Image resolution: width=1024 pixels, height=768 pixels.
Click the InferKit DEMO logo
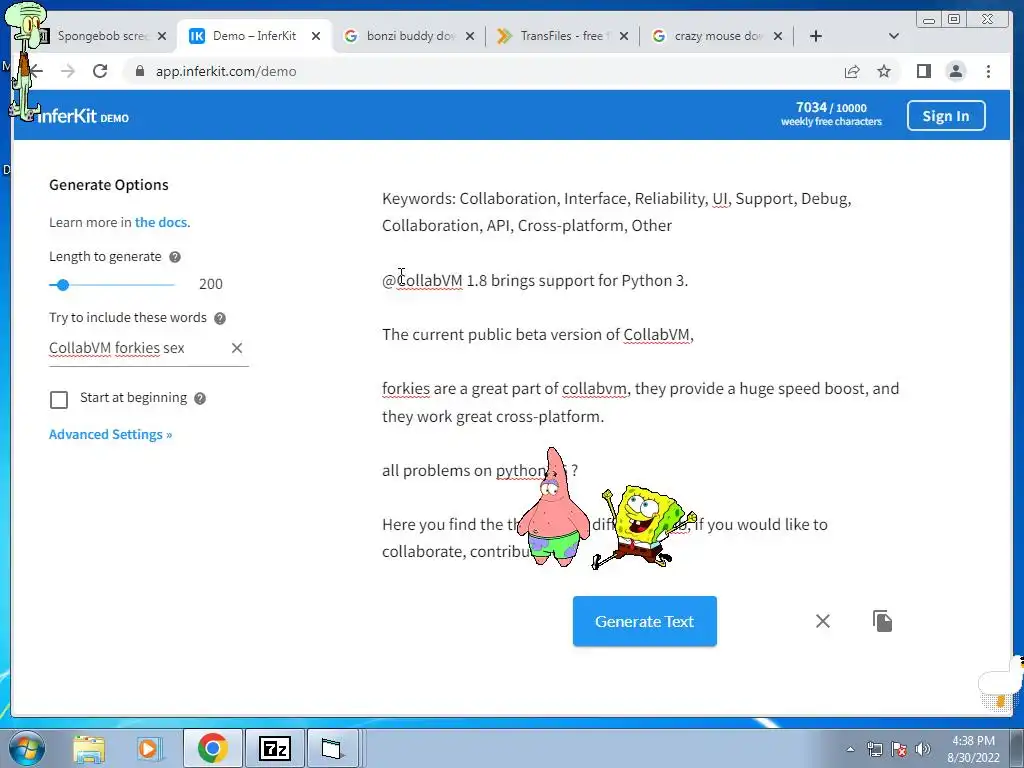tap(83, 116)
